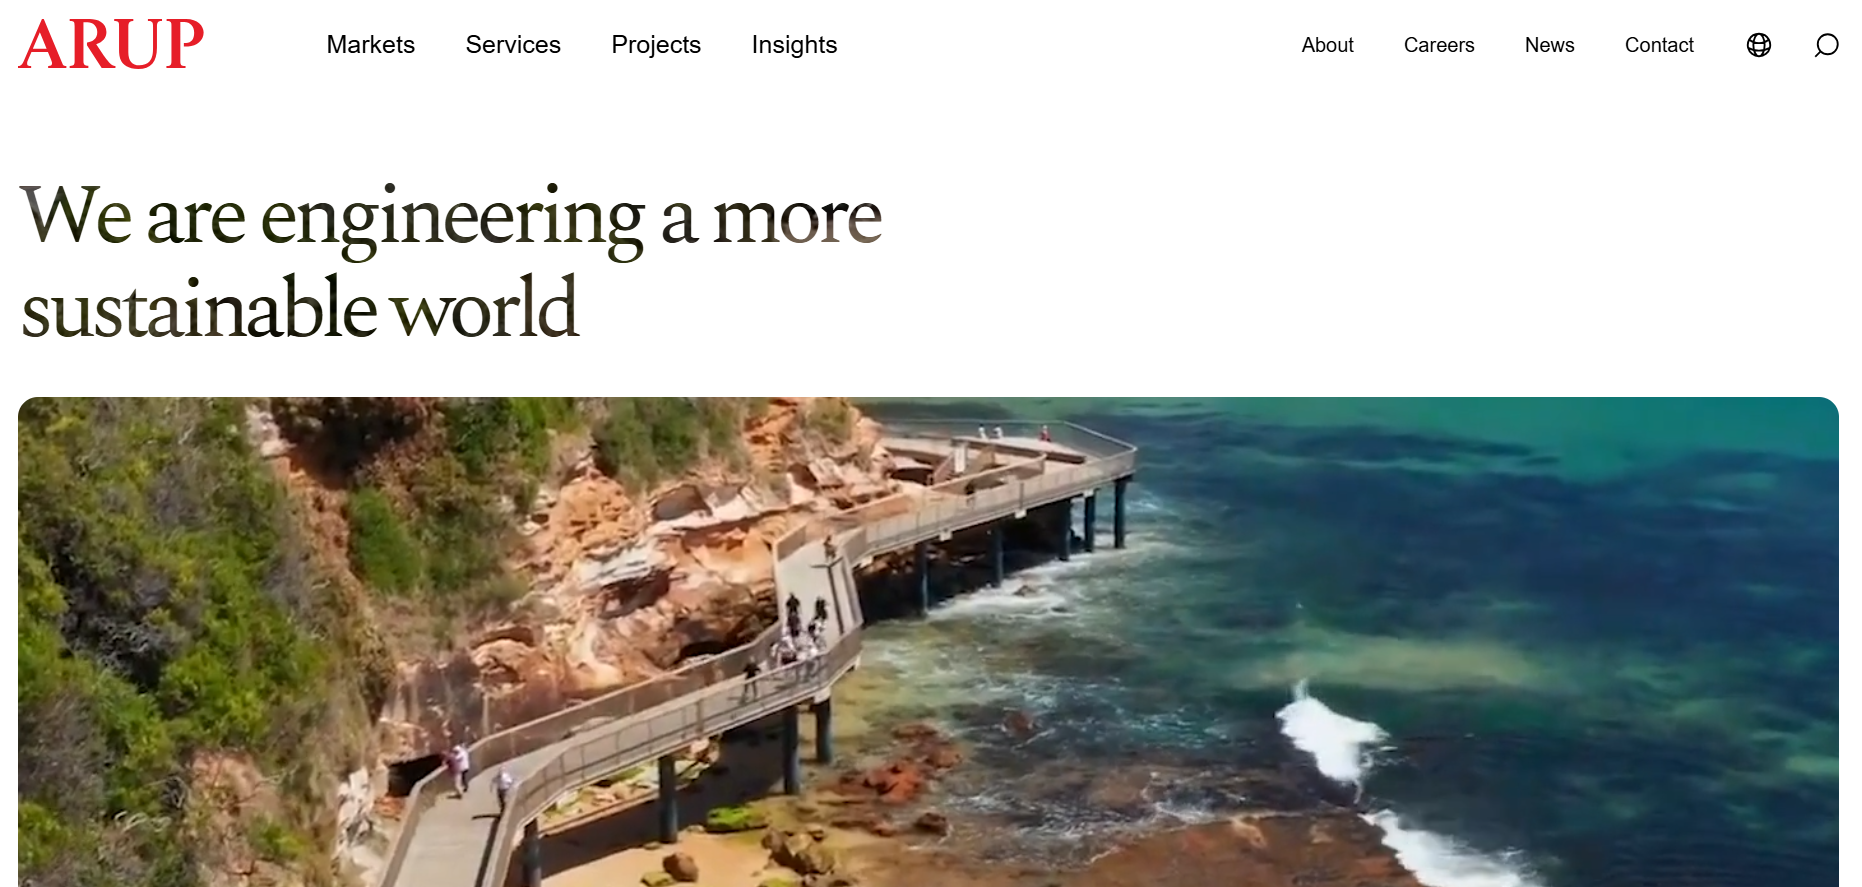
Task: Expand the Services navigation menu
Action: pos(513,45)
